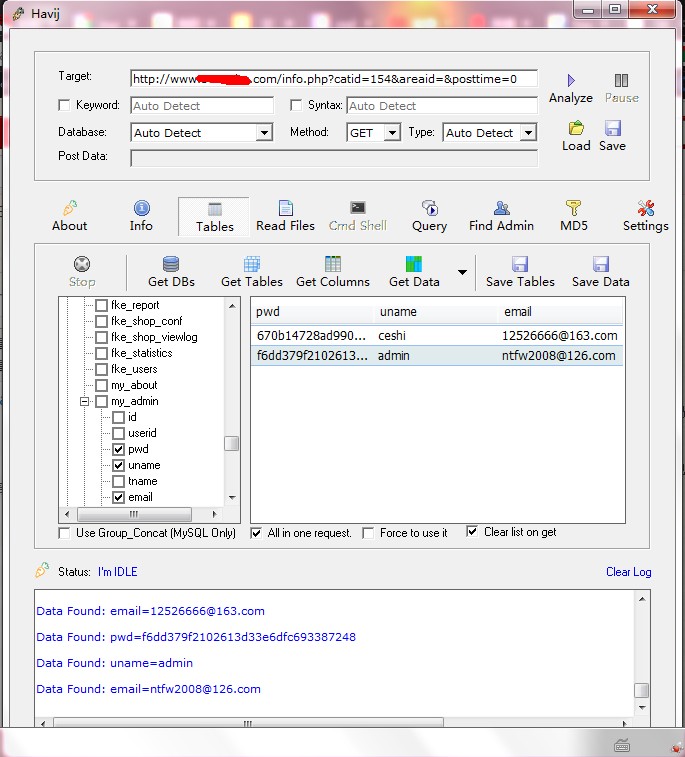Click Clear Log link
The image size is (685, 757).
[x=629, y=572]
